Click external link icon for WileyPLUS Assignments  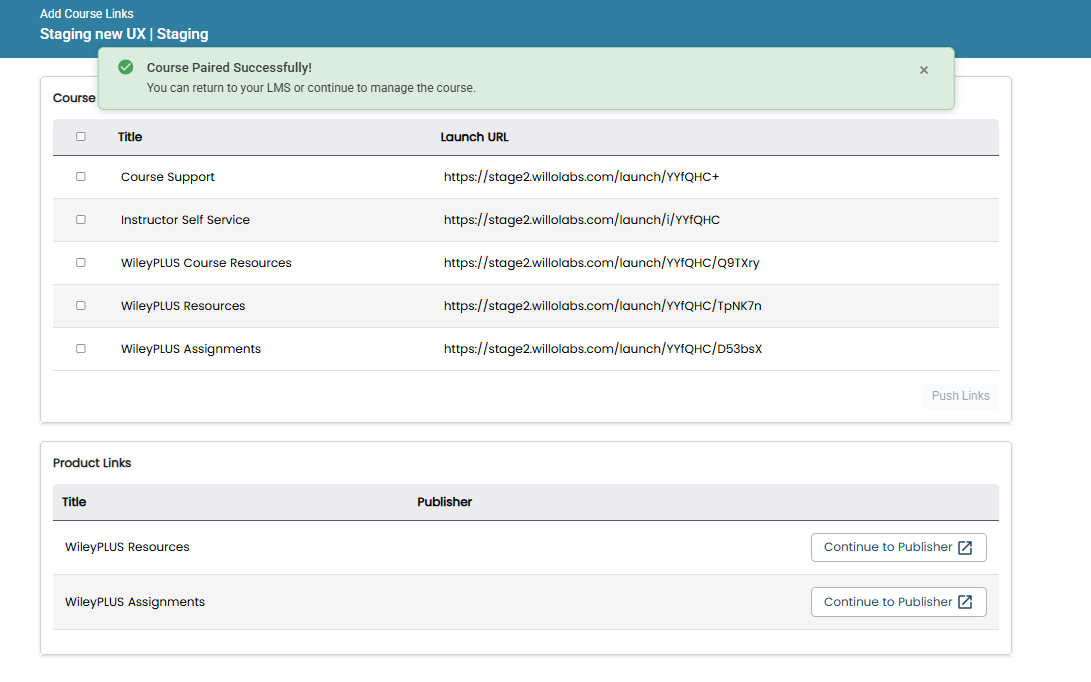(x=965, y=602)
